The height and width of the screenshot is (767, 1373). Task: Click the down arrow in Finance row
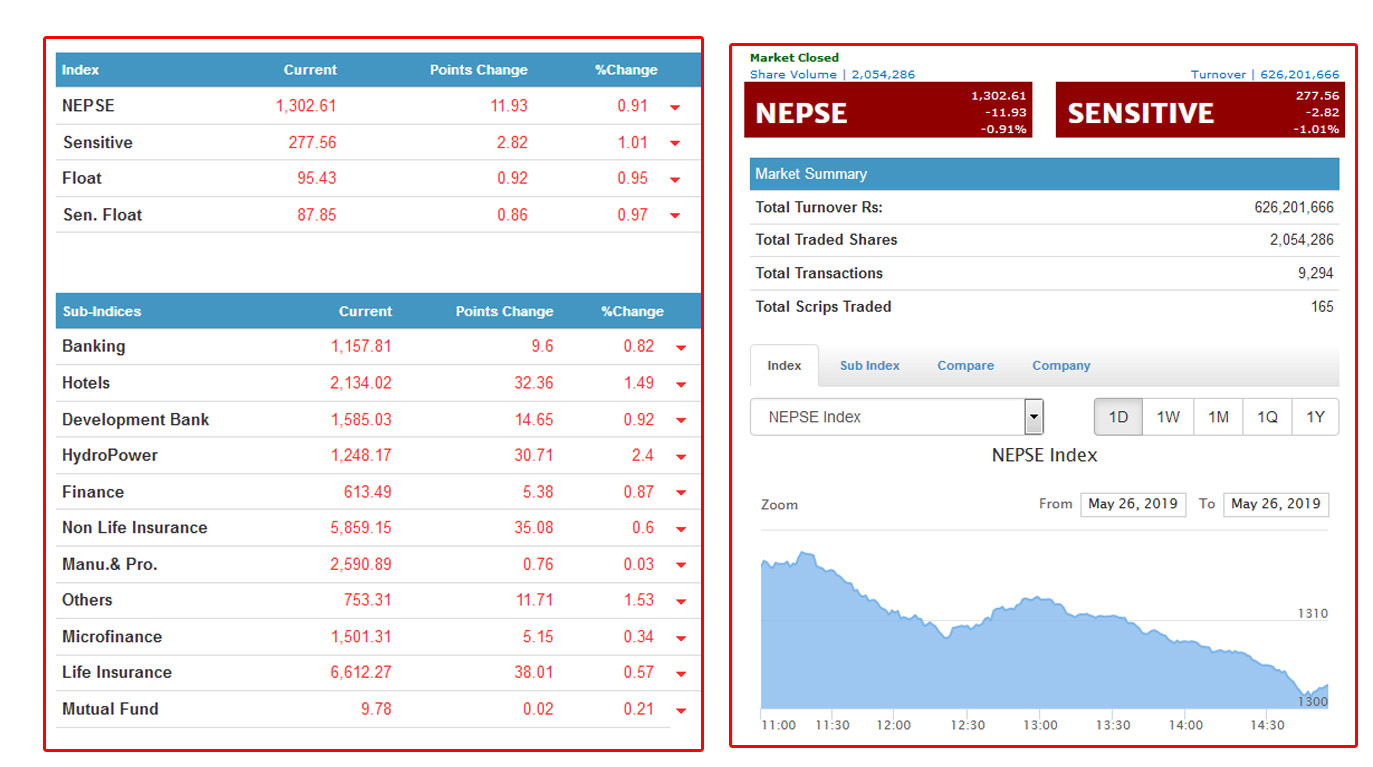pos(681,493)
